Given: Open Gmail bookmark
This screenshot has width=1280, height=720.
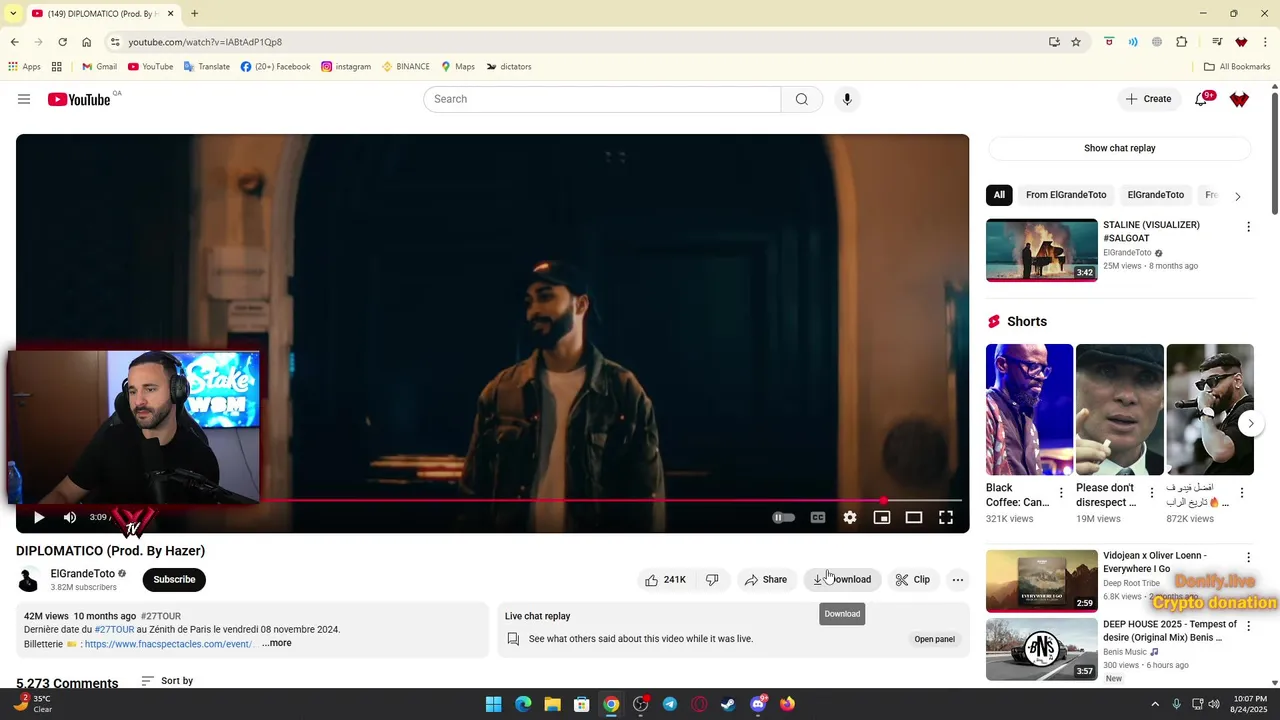Looking at the screenshot, I should click(99, 67).
